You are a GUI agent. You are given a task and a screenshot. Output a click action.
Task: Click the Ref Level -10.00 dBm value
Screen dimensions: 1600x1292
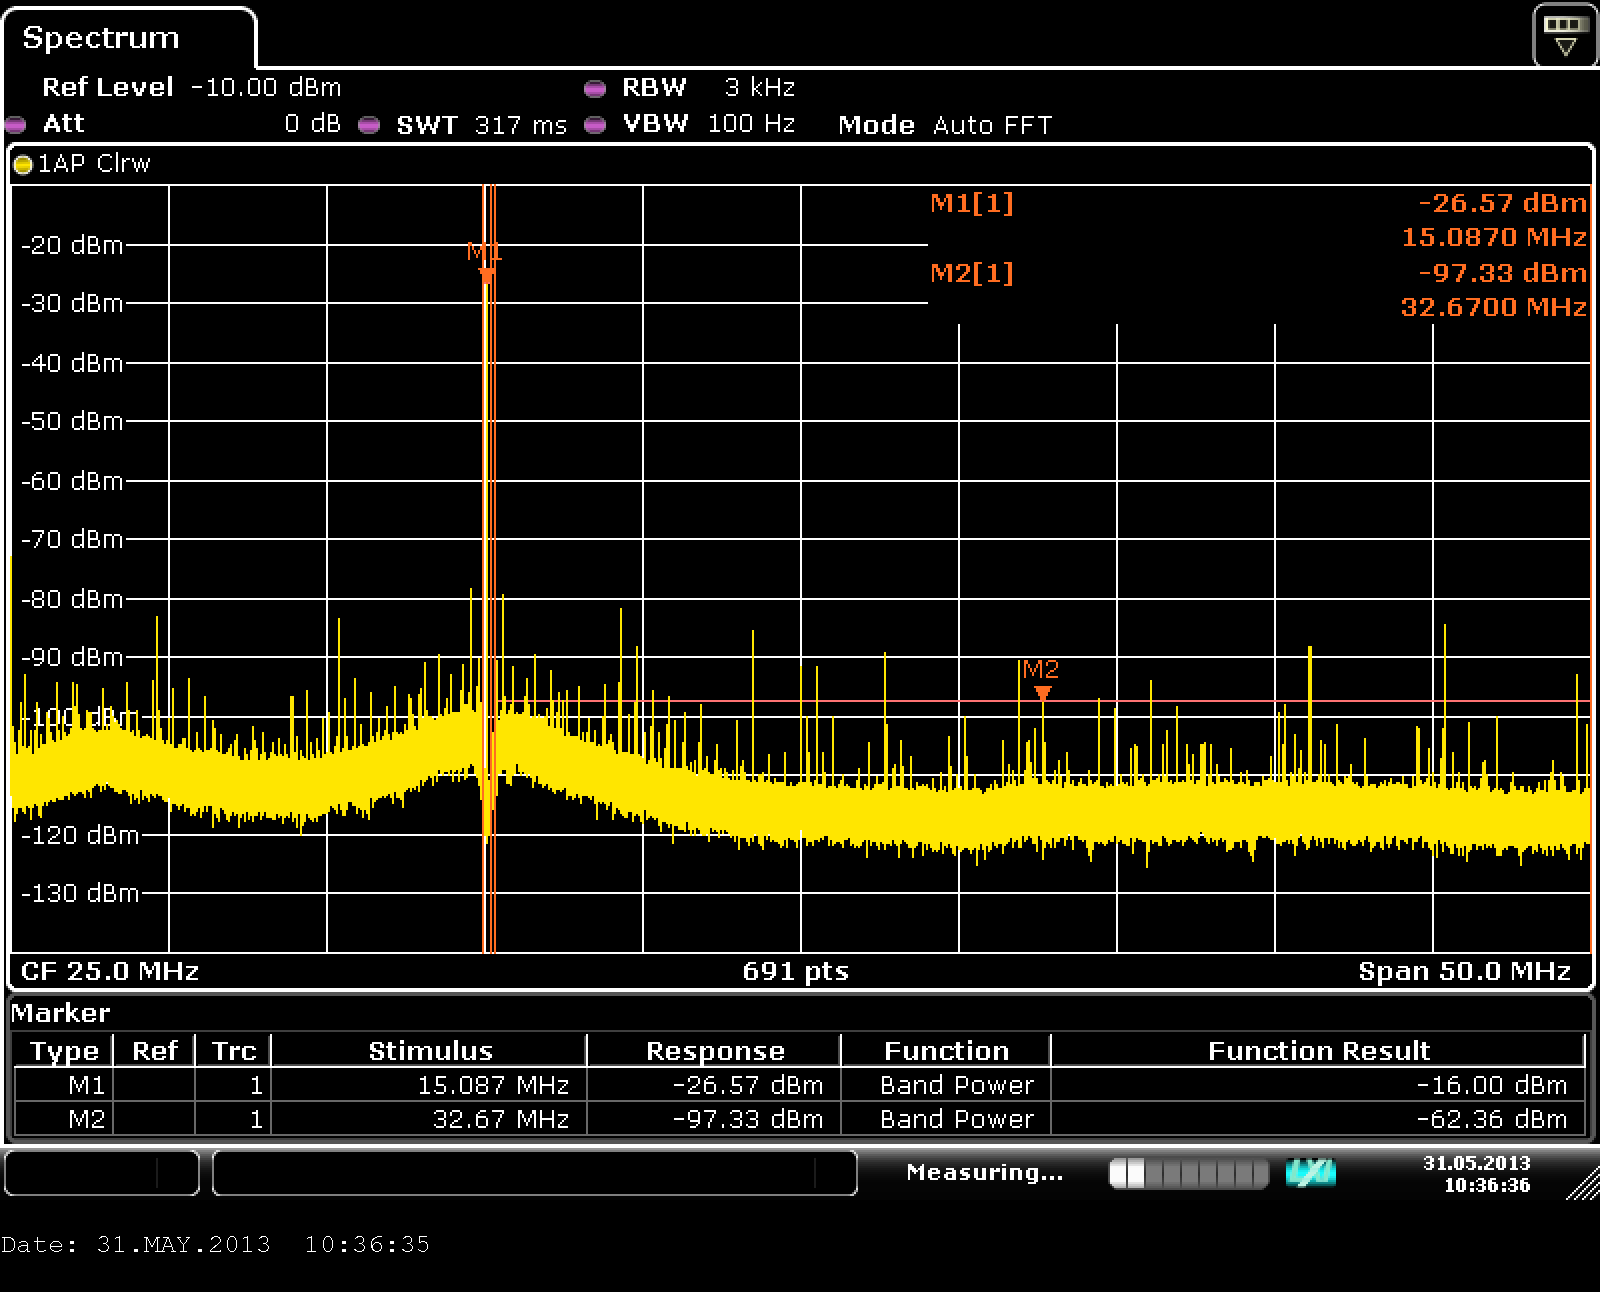point(265,88)
